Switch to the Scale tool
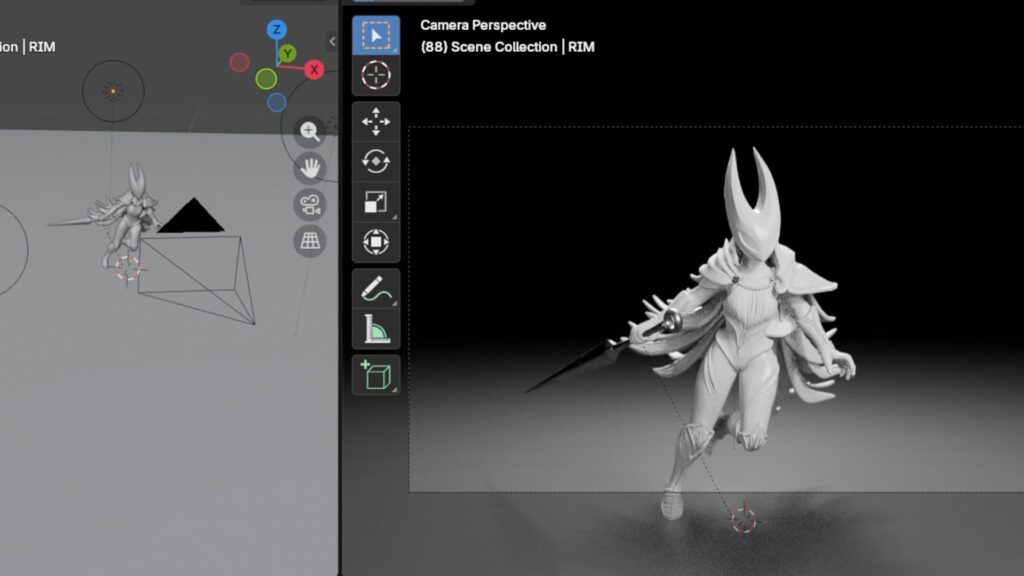Viewport: 1024px width, 576px height. pyautogui.click(x=376, y=201)
